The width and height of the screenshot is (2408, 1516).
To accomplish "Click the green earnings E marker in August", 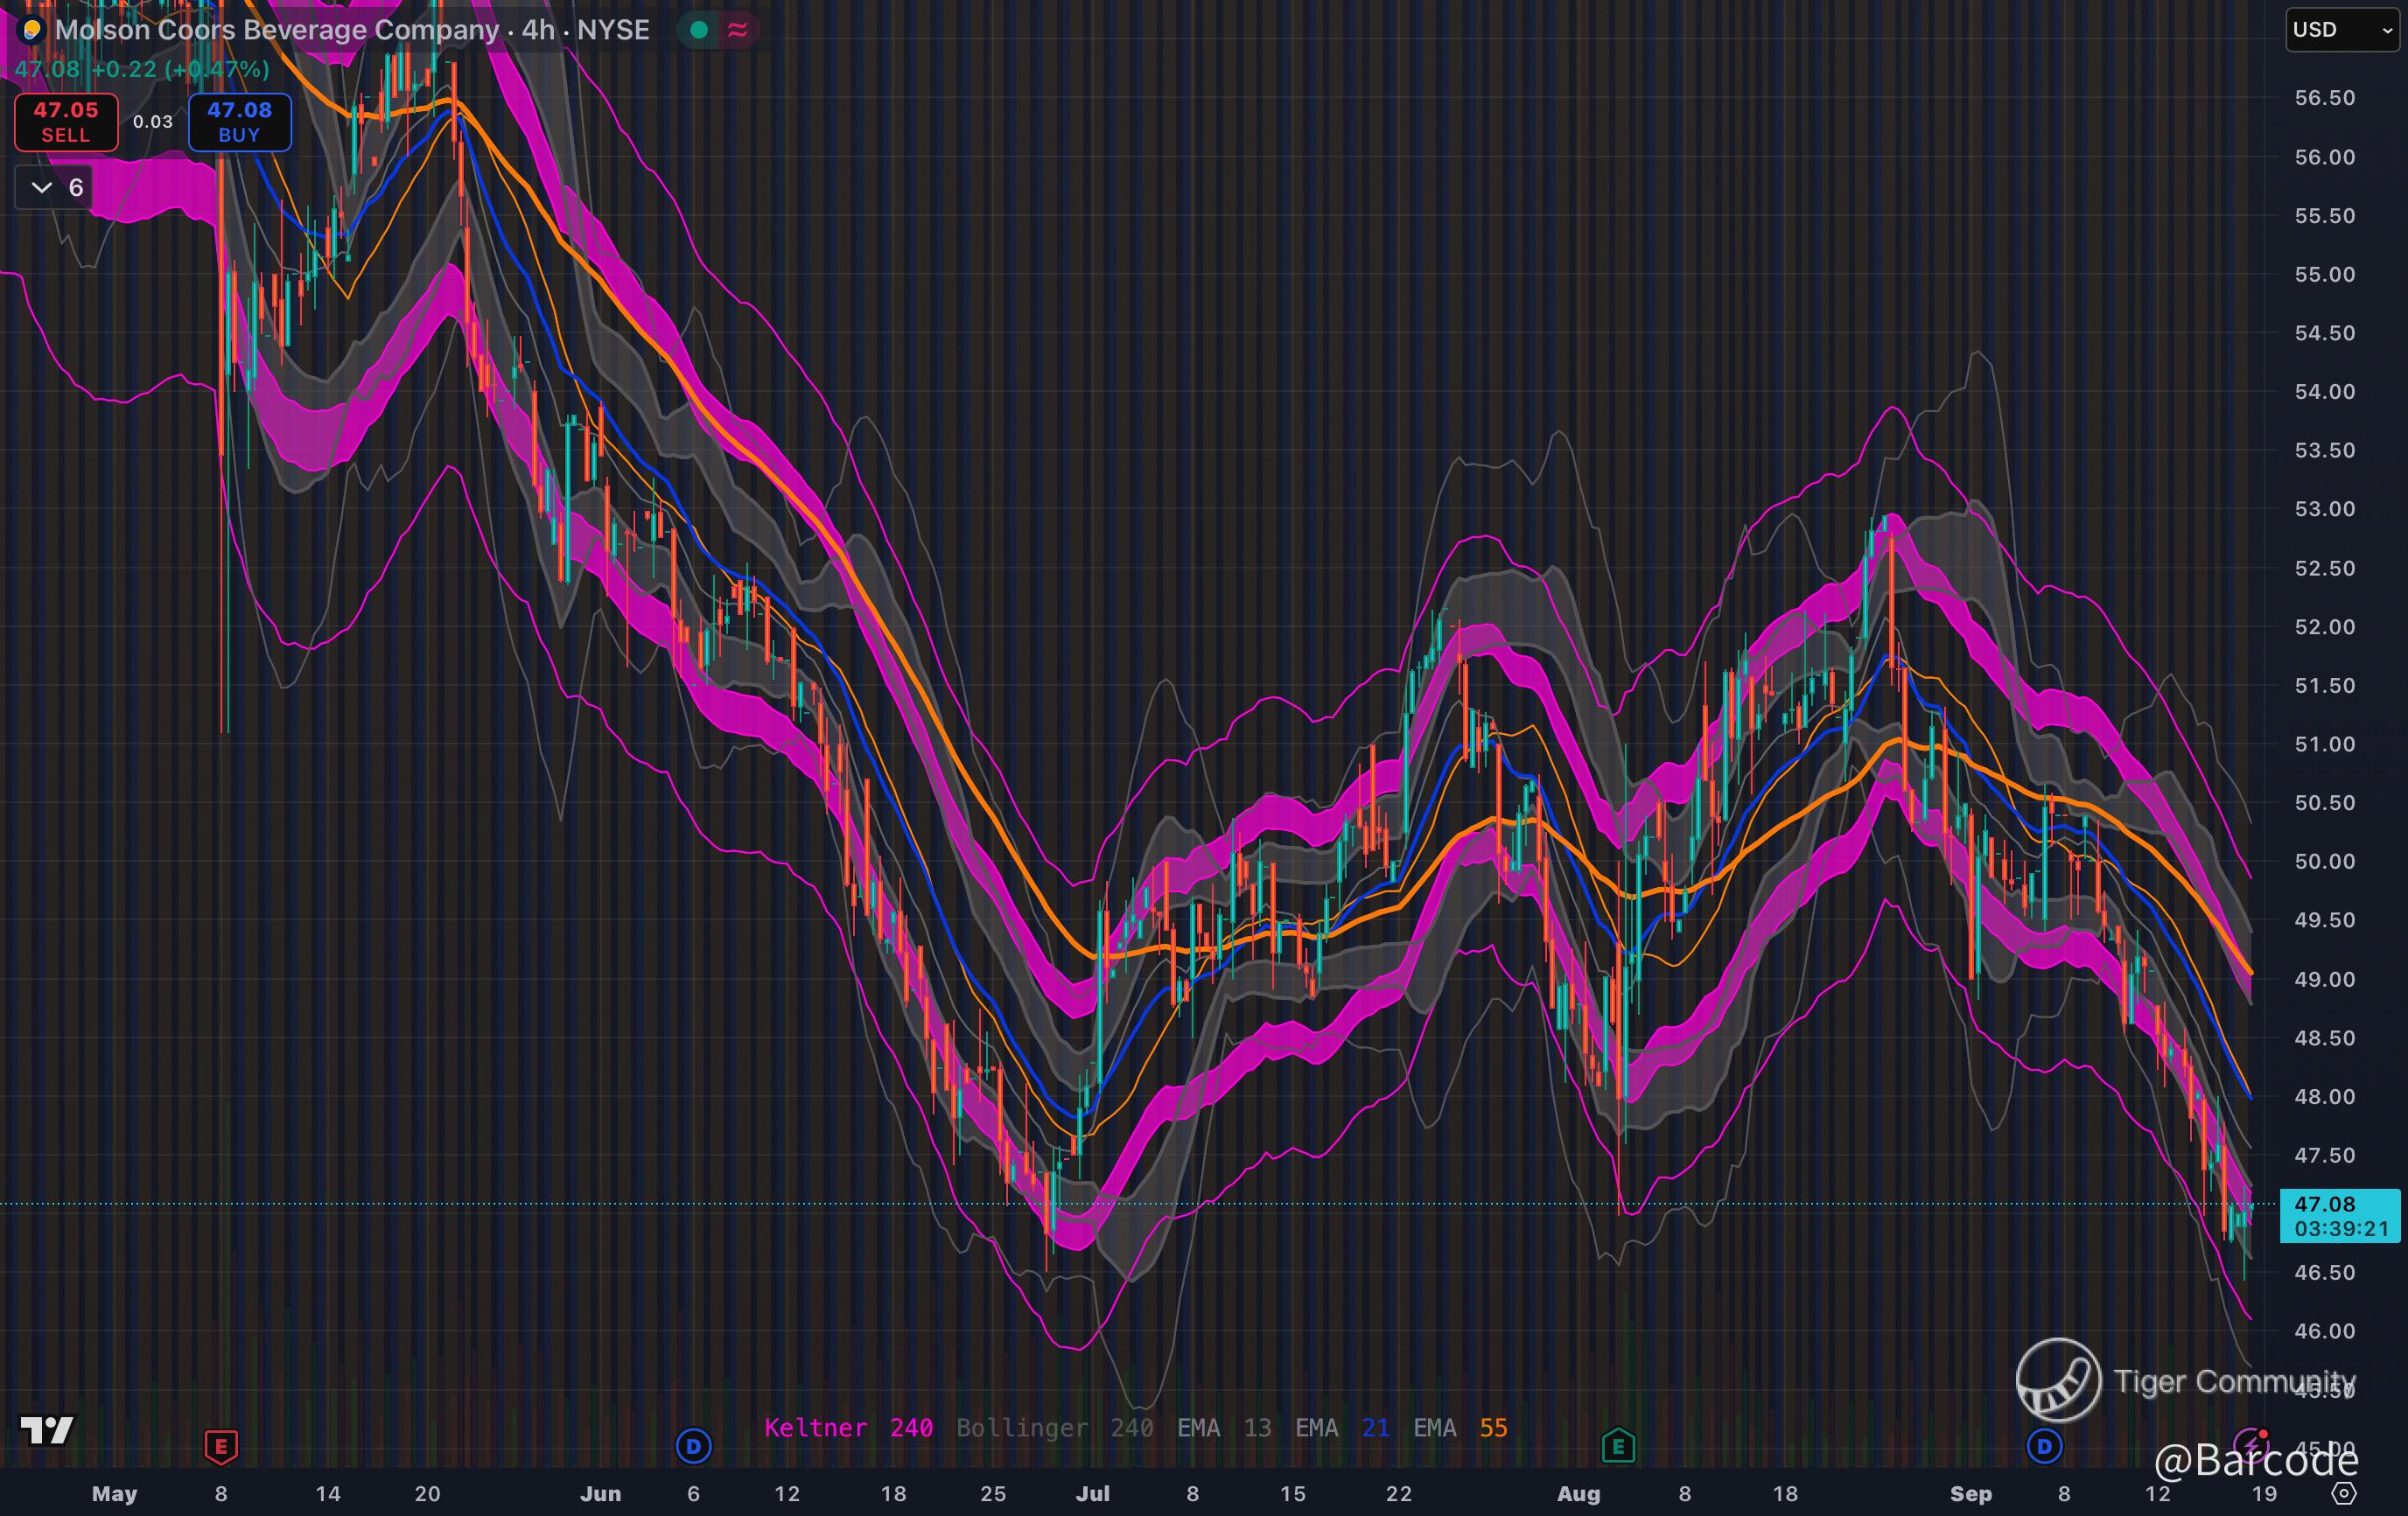I will pos(1618,1445).
